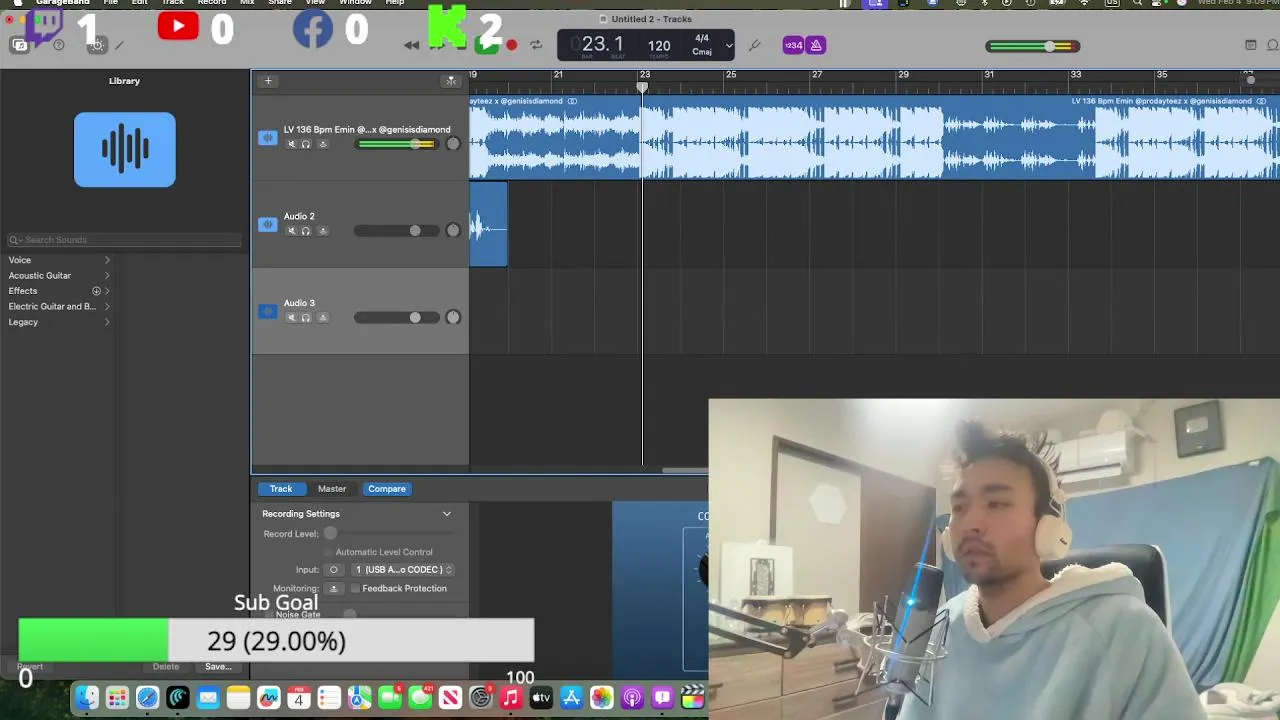Adjust the Audio 2 volume slider
Viewport: 1280px width, 720px height.
coord(396,231)
